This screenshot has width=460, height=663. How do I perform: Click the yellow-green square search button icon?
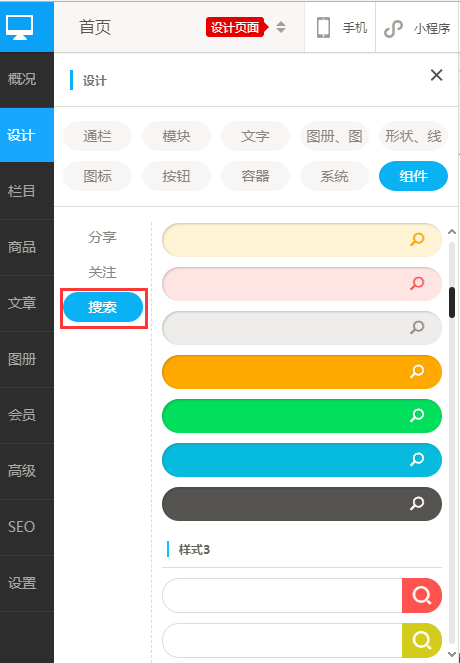tap(422, 640)
